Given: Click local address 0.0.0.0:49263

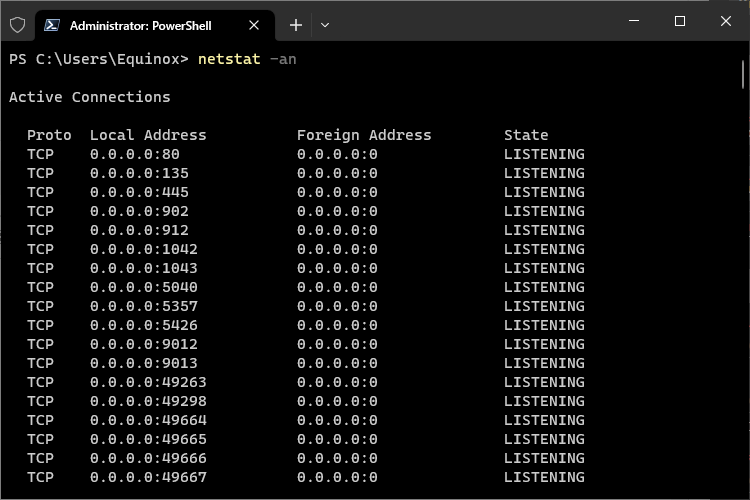Looking at the screenshot, I should [x=148, y=382].
